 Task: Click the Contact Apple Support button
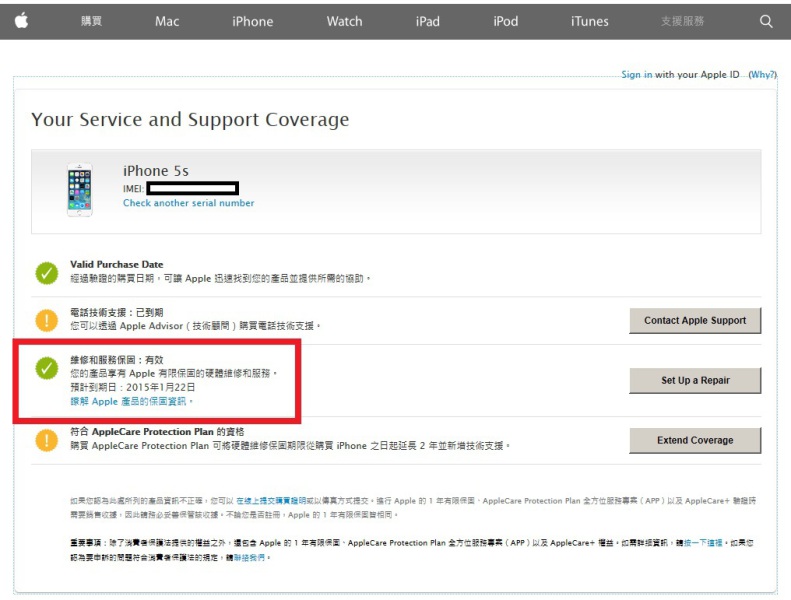[x=695, y=320]
